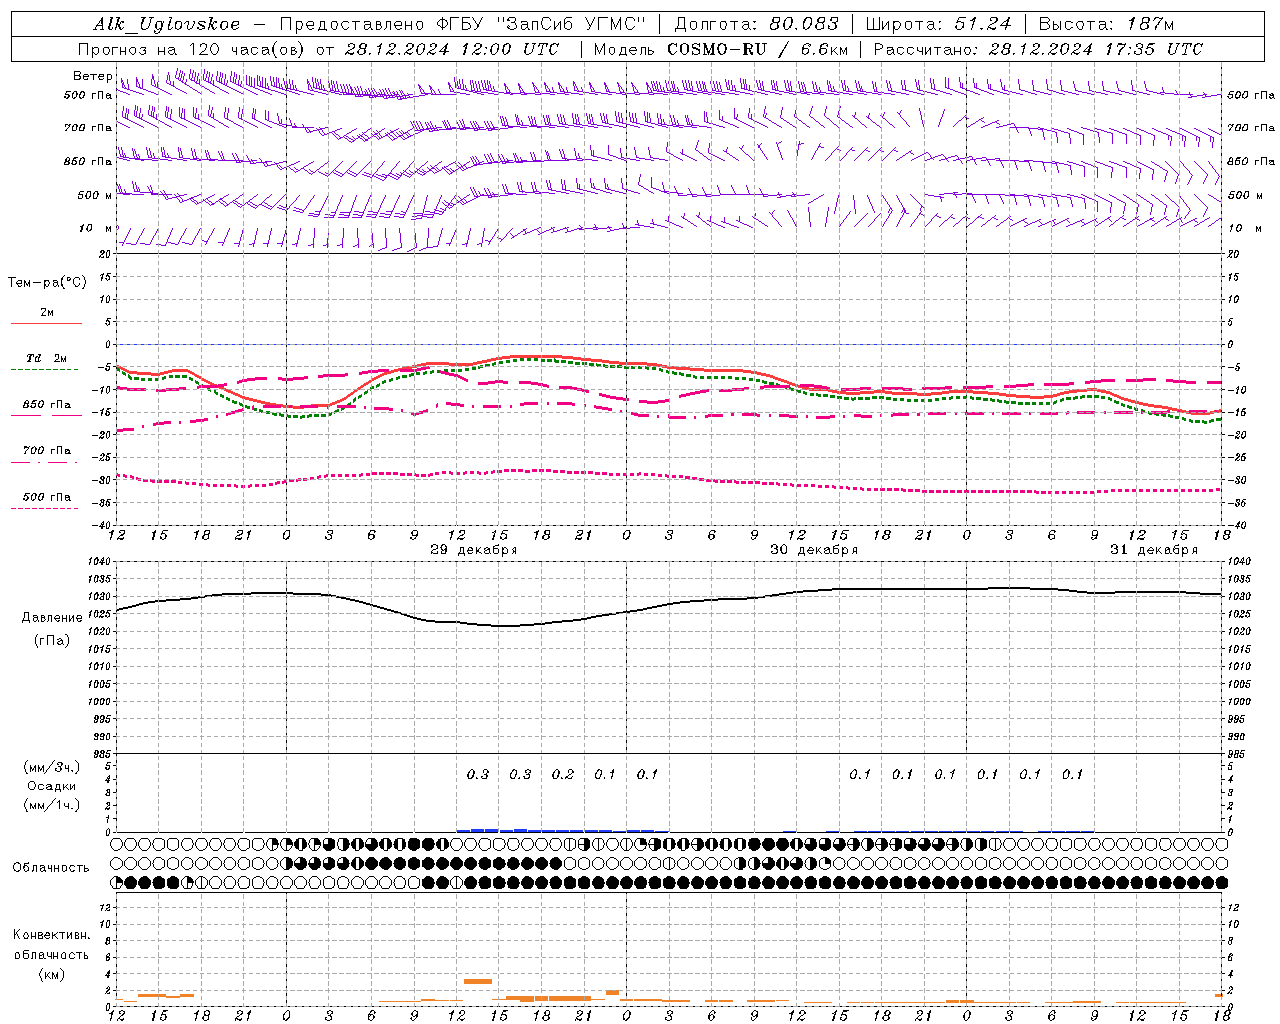Select the computed time Рассчитано: 28.12.2024 17:35 UTC

[x=1038, y=49]
